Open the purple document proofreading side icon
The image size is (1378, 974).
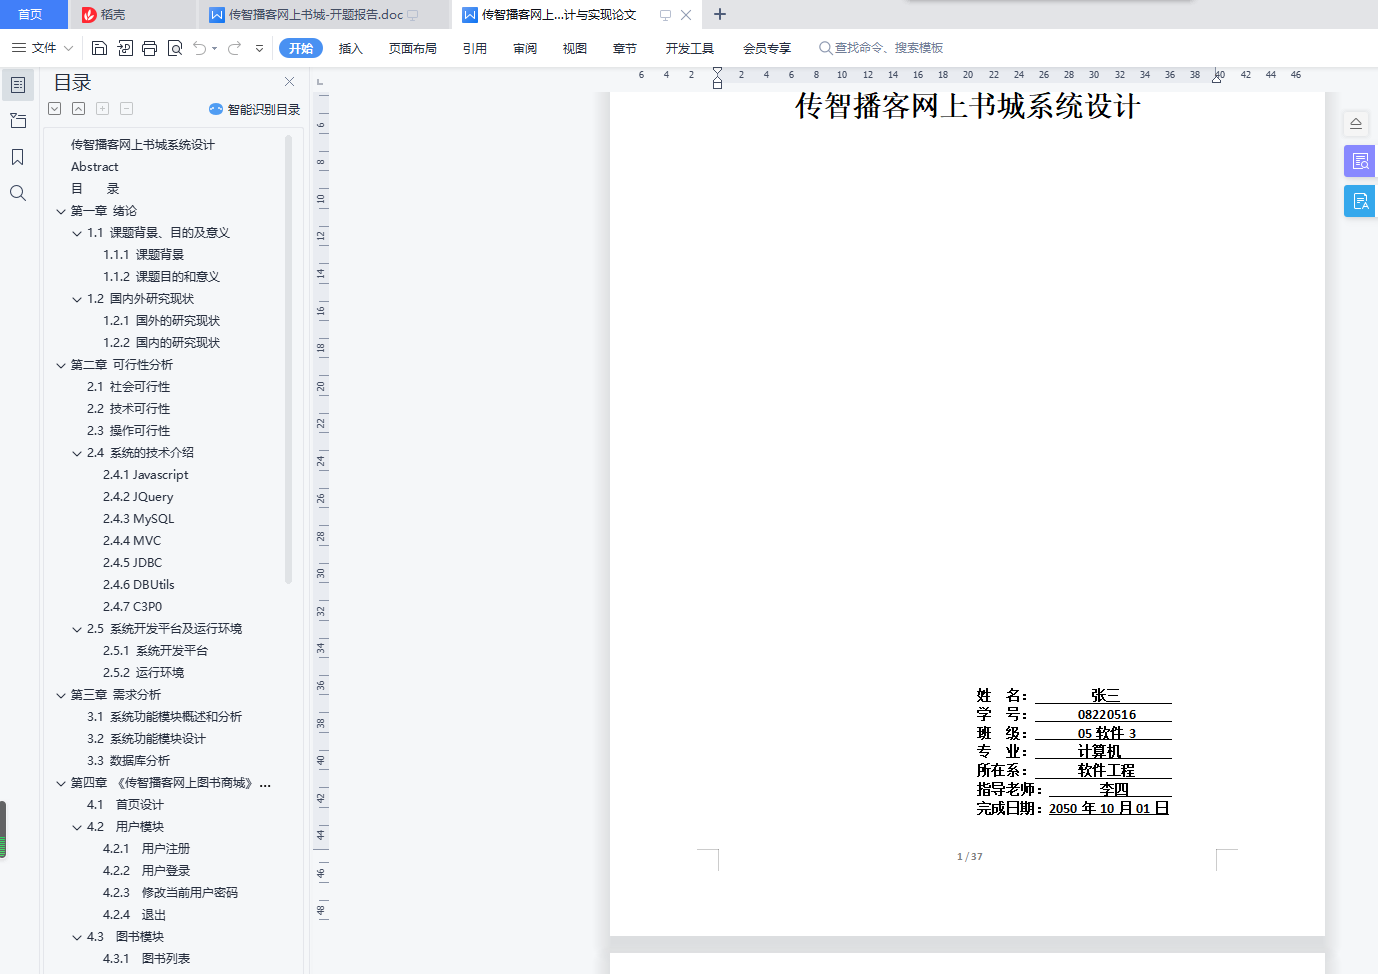coord(1360,161)
